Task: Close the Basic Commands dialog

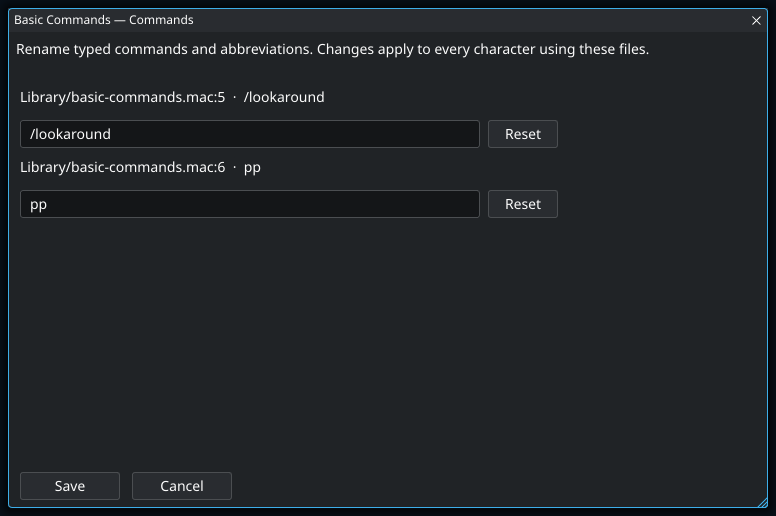Action: coord(756,20)
